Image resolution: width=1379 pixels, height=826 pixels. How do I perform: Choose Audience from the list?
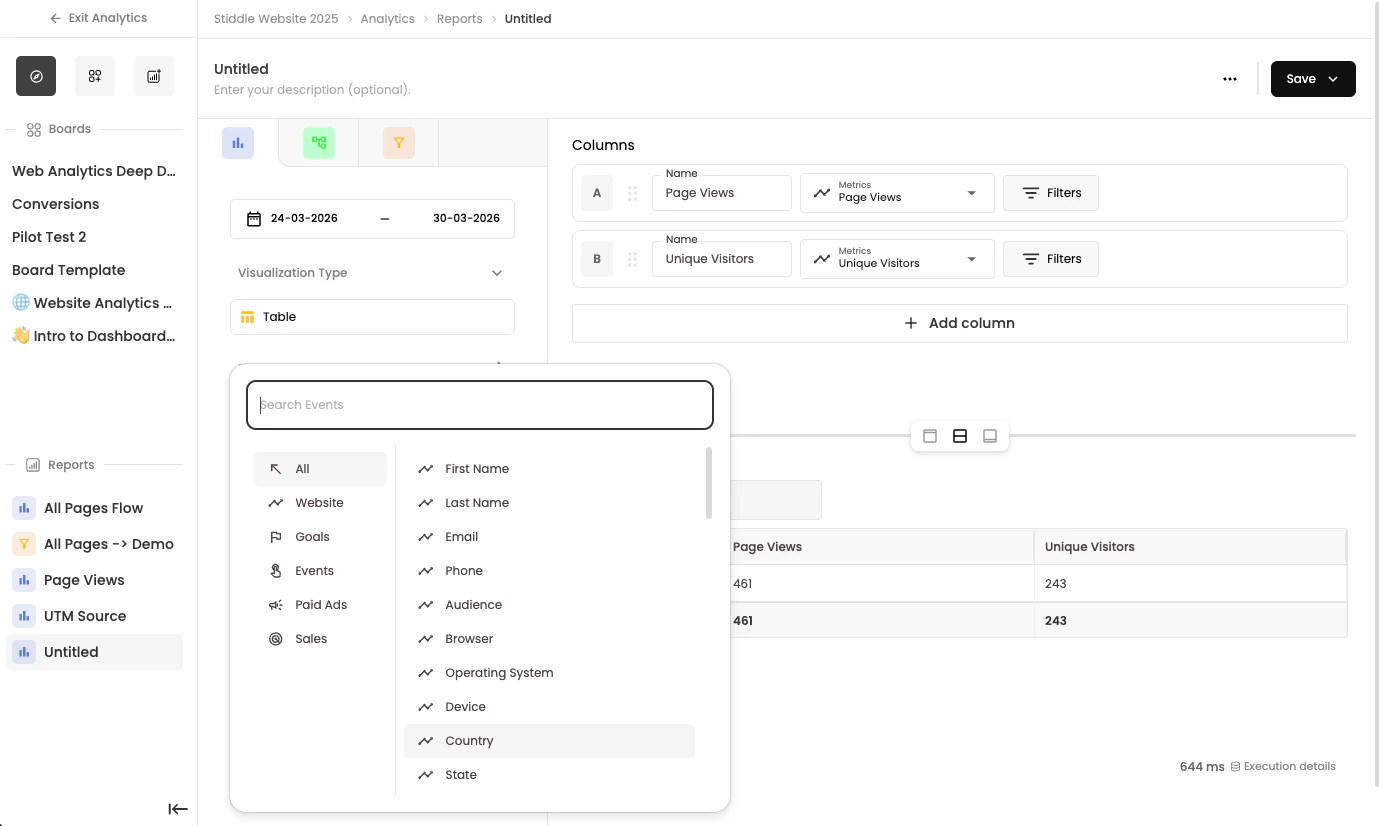point(549,605)
